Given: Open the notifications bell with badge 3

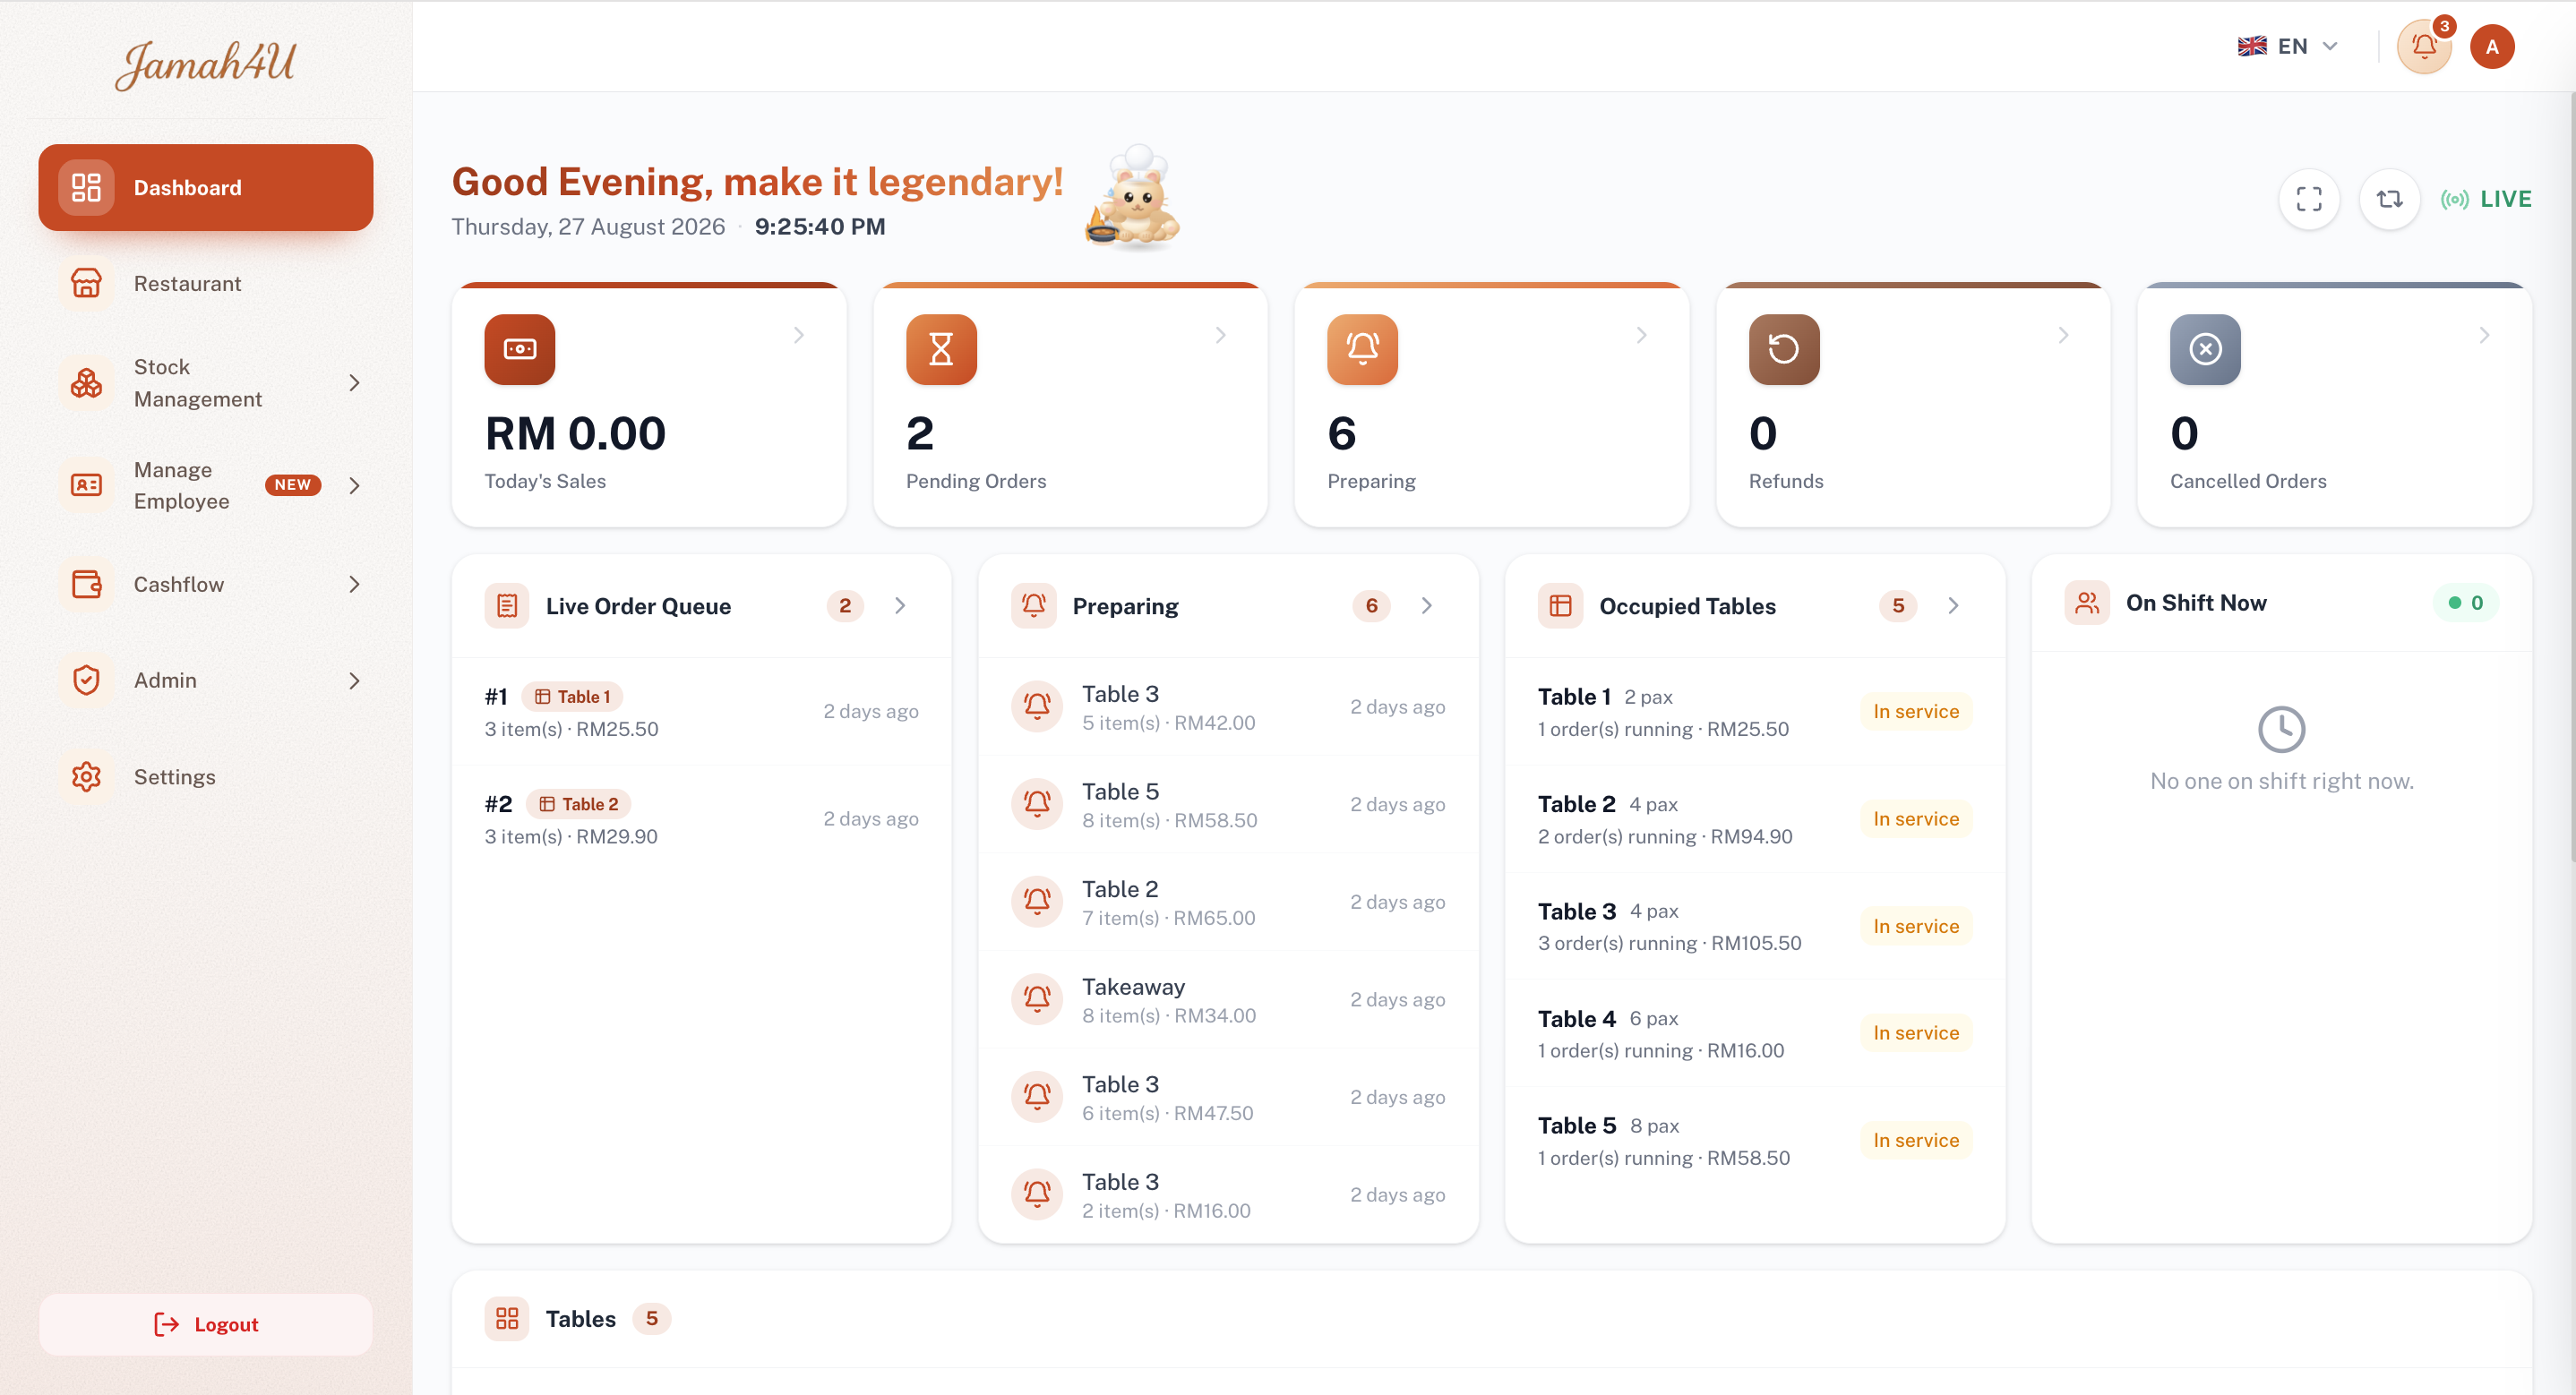Looking at the screenshot, I should 2423,46.
